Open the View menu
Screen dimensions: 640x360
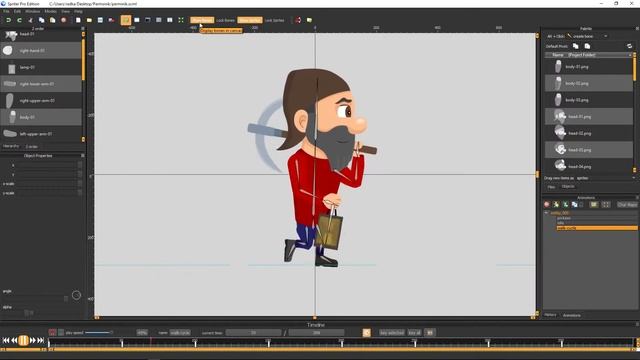pyautogui.click(x=65, y=11)
